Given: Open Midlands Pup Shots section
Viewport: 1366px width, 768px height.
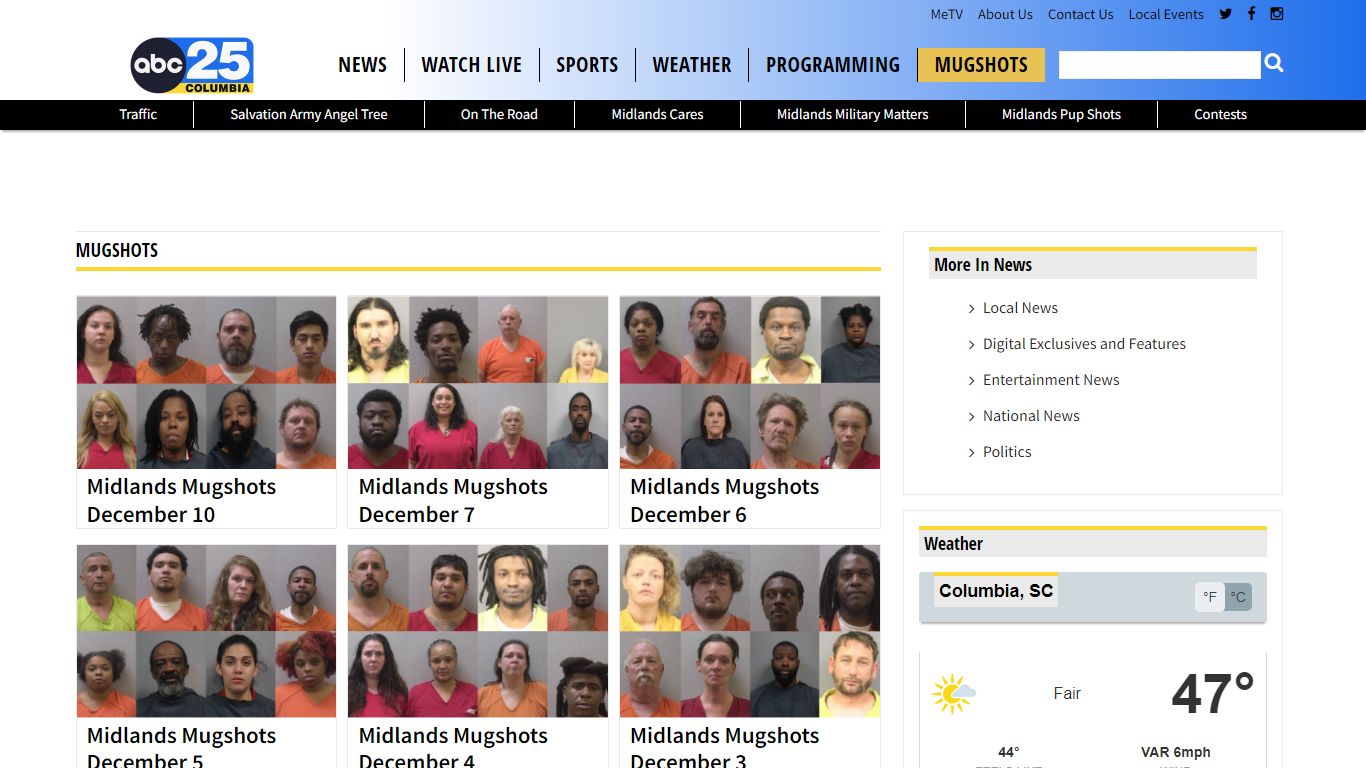Looking at the screenshot, I should 1061,114.
